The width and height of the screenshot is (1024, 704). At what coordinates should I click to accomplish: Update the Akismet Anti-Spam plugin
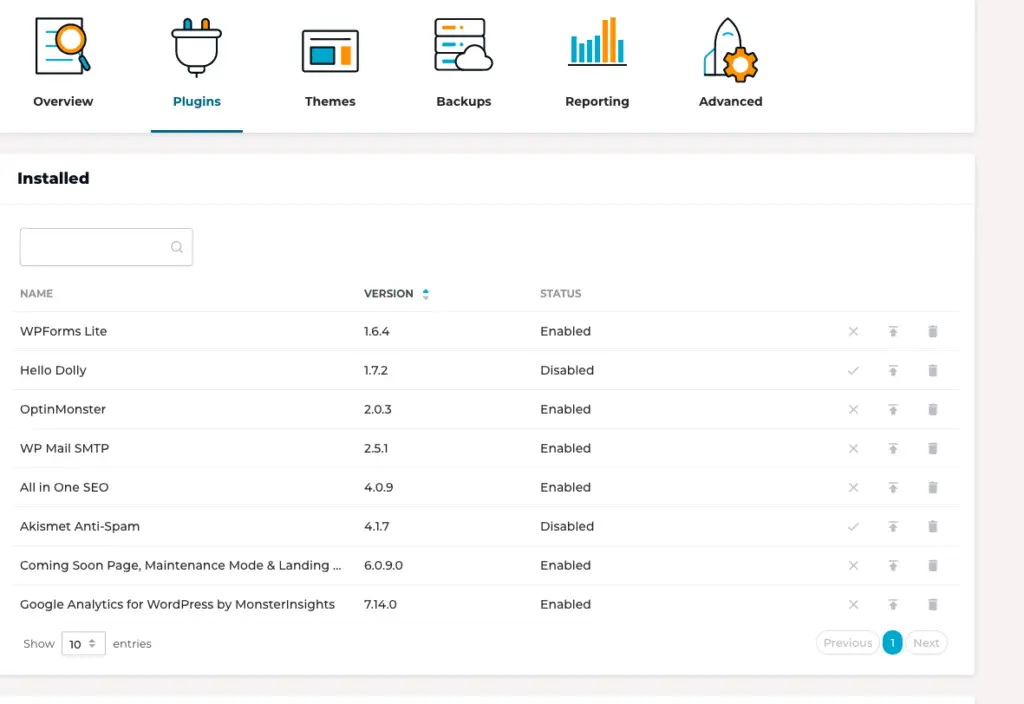pyautogui.click(x=893, y=526)
